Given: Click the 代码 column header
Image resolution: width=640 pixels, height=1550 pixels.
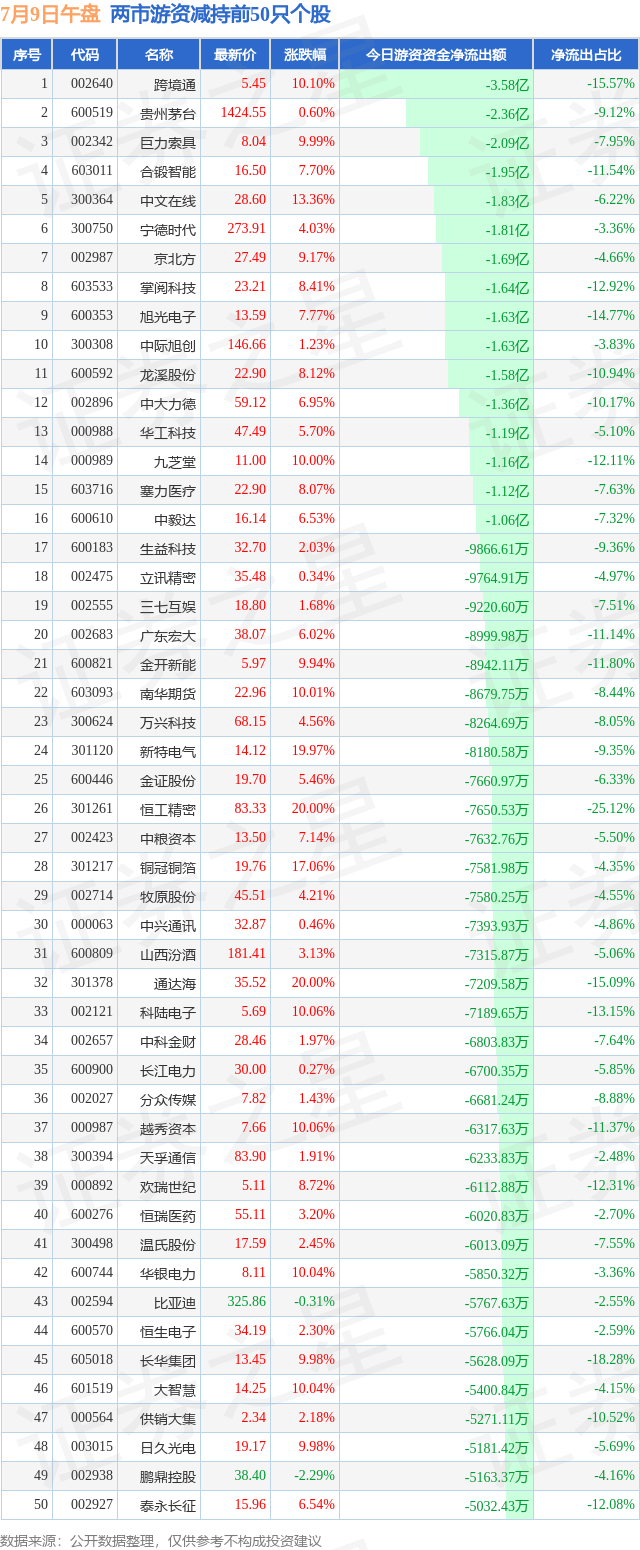Looking at the screenshot, I should pyautogui.click(x=85, y=55).
